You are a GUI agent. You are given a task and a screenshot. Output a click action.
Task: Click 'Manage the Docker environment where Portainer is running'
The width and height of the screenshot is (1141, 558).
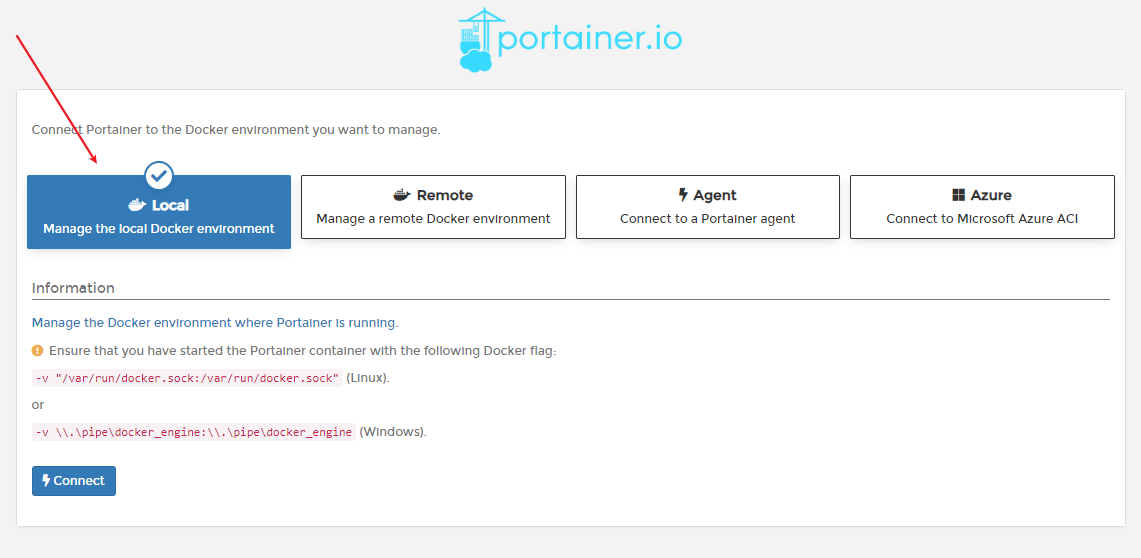tap(215, 322)
